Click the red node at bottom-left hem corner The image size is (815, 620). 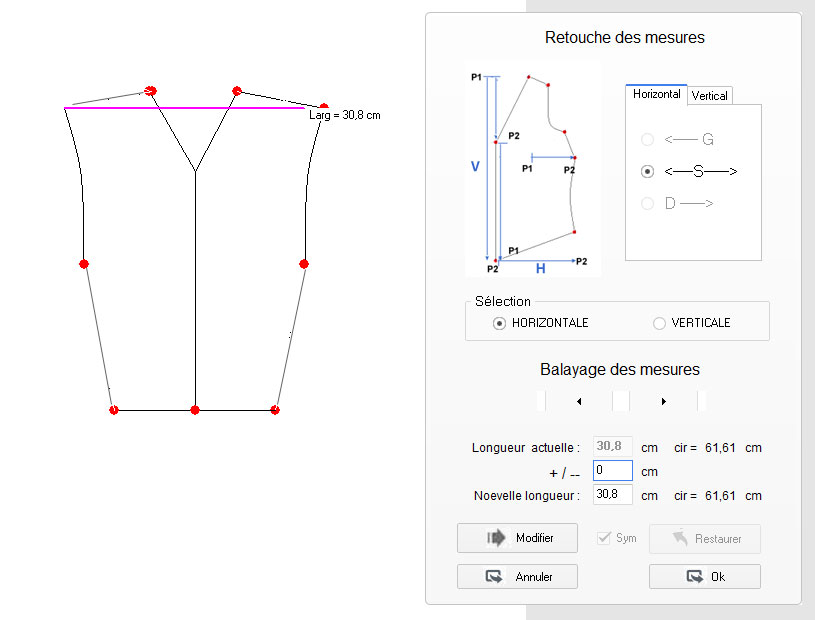114,410
